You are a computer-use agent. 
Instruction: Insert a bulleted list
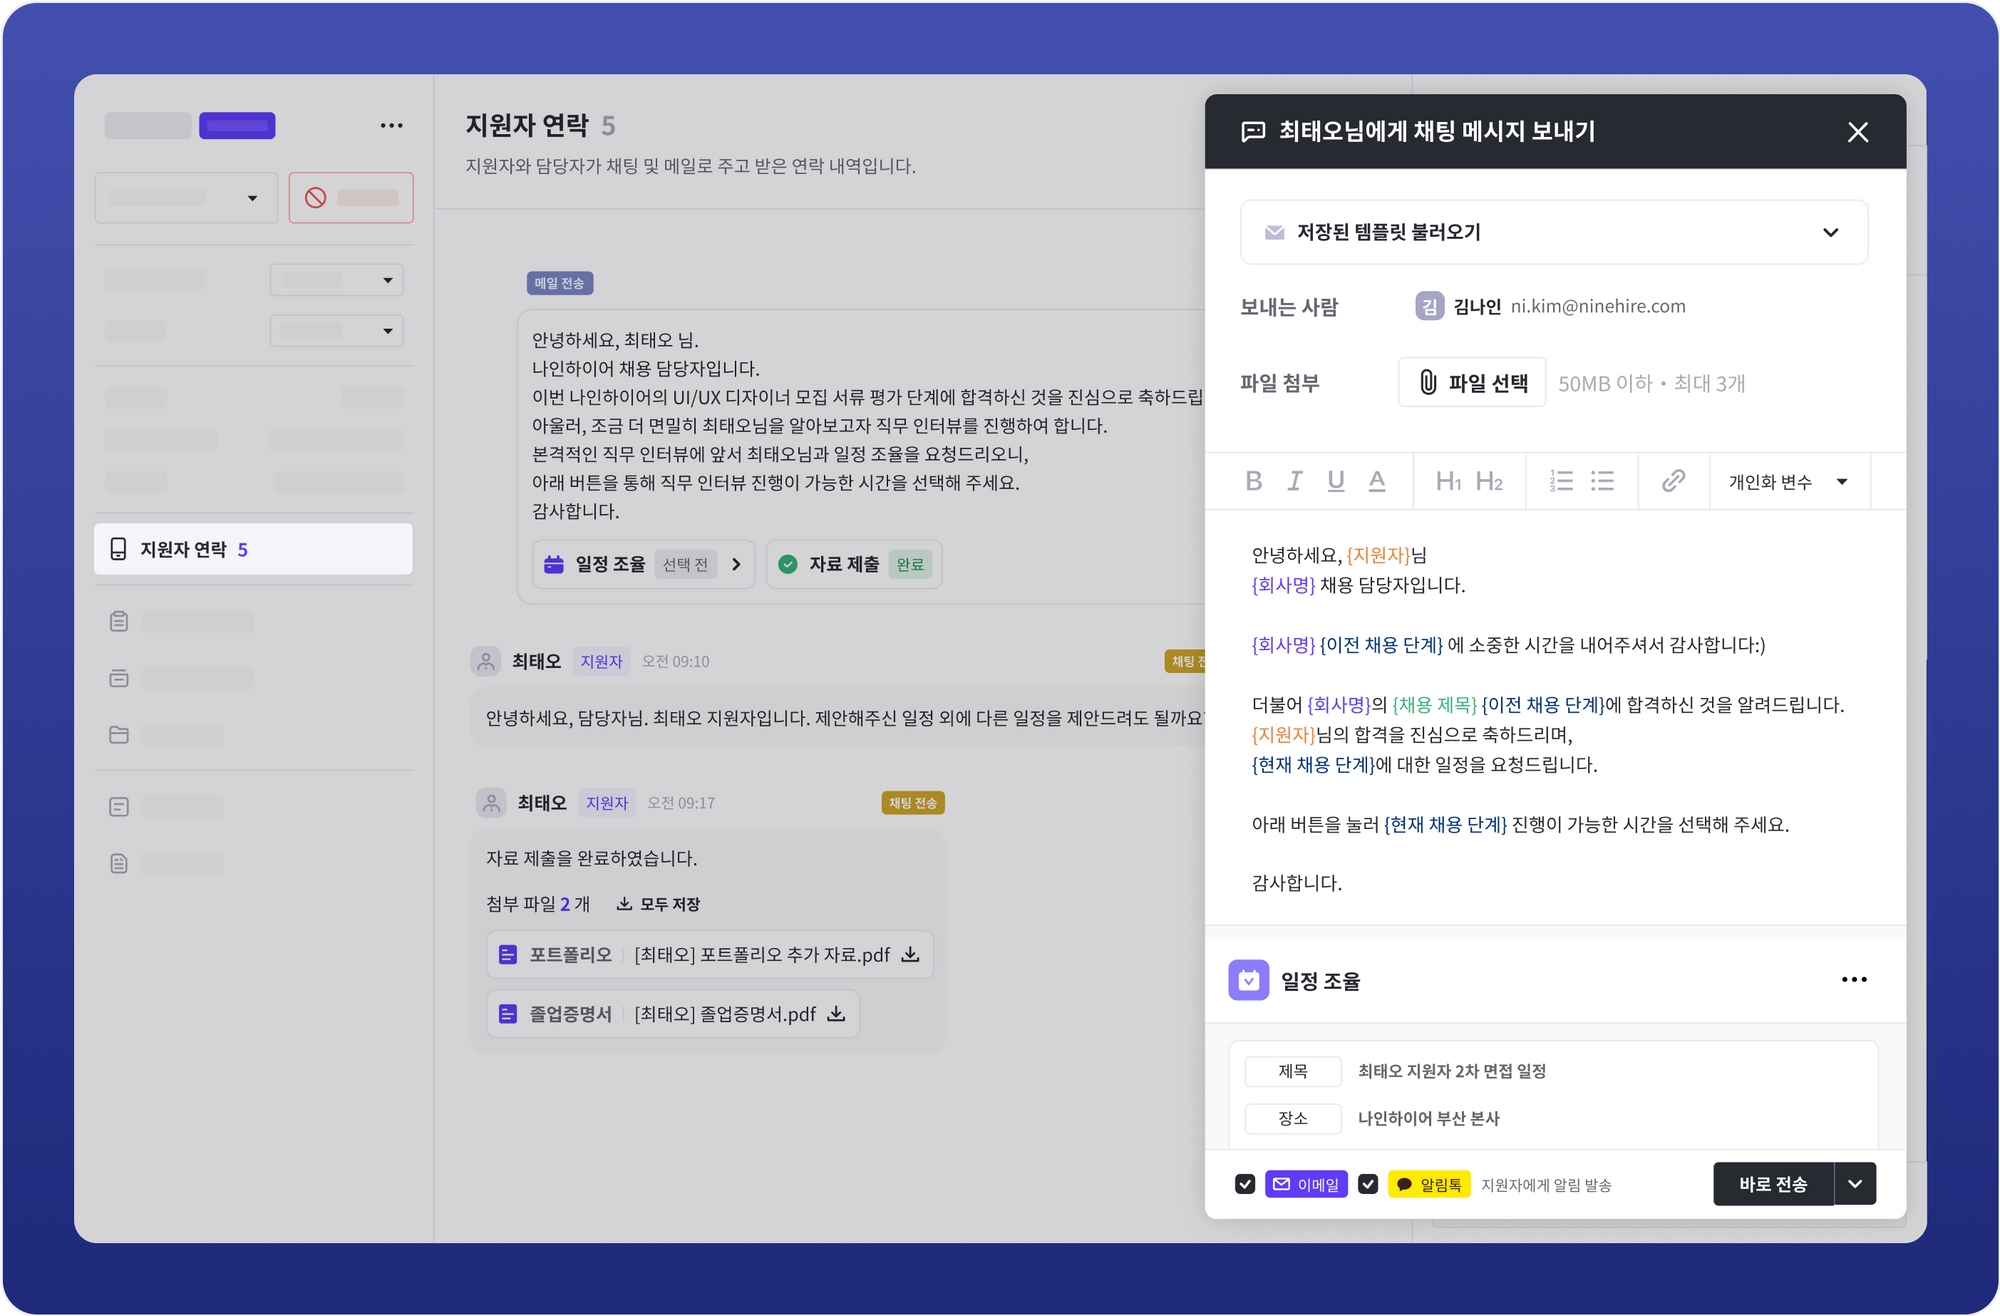click(x=1602, y=481)
